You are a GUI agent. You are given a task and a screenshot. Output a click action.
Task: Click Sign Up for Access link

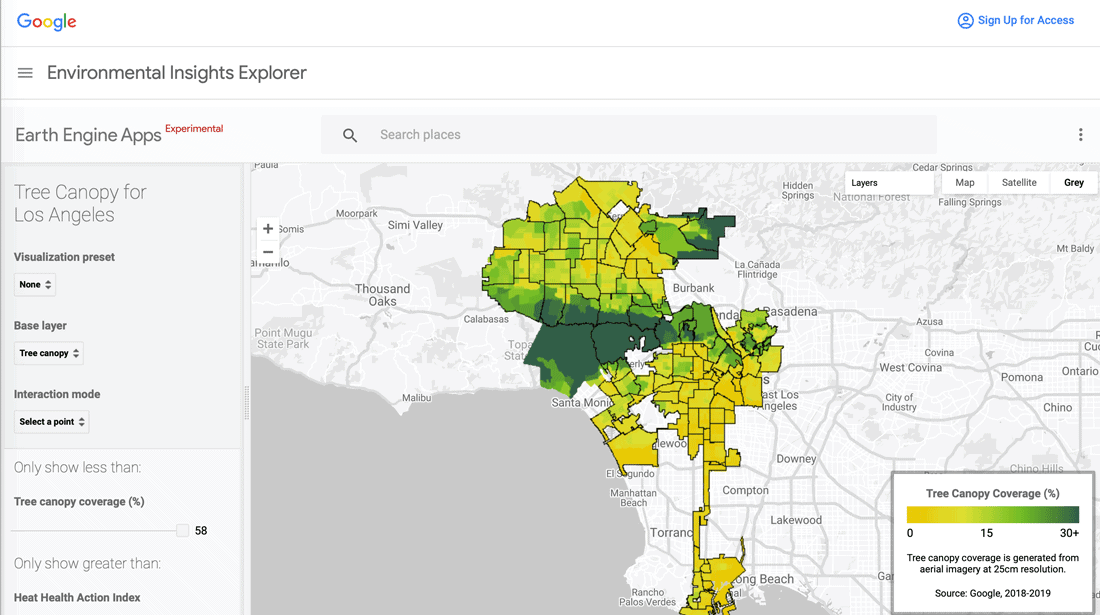click(1026, 20)
